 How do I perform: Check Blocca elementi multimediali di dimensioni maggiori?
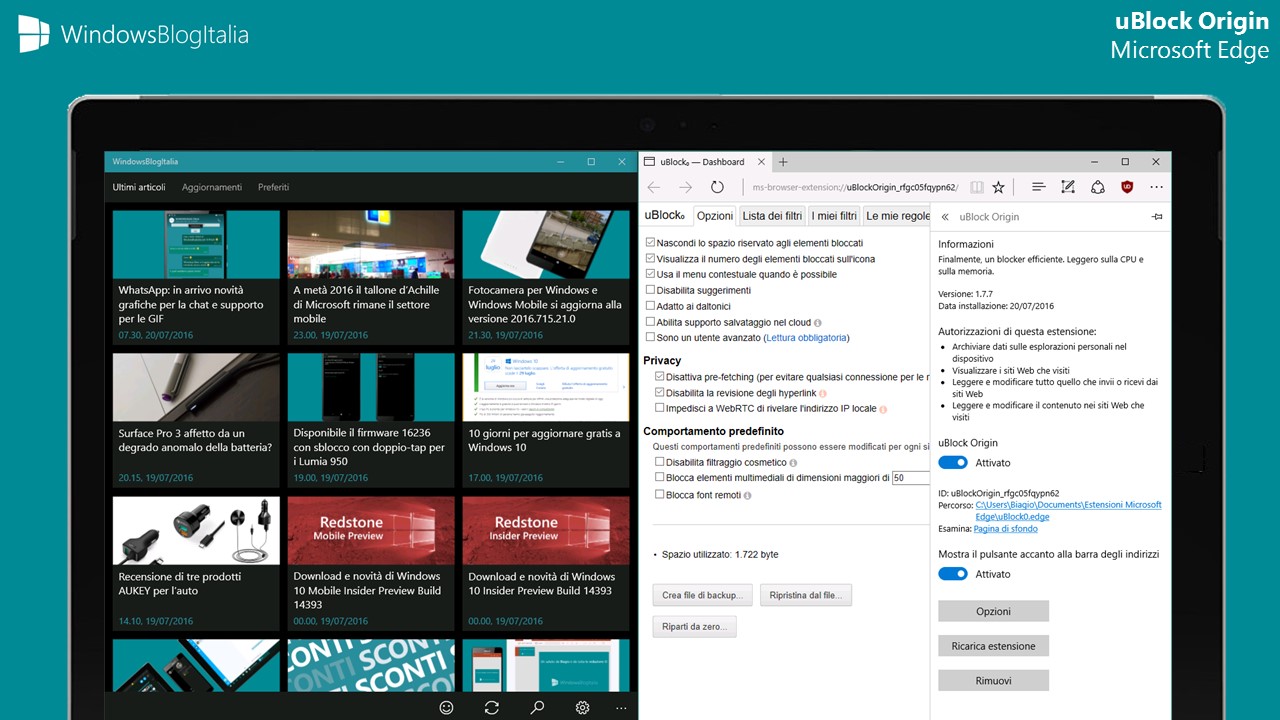(660, 478)
